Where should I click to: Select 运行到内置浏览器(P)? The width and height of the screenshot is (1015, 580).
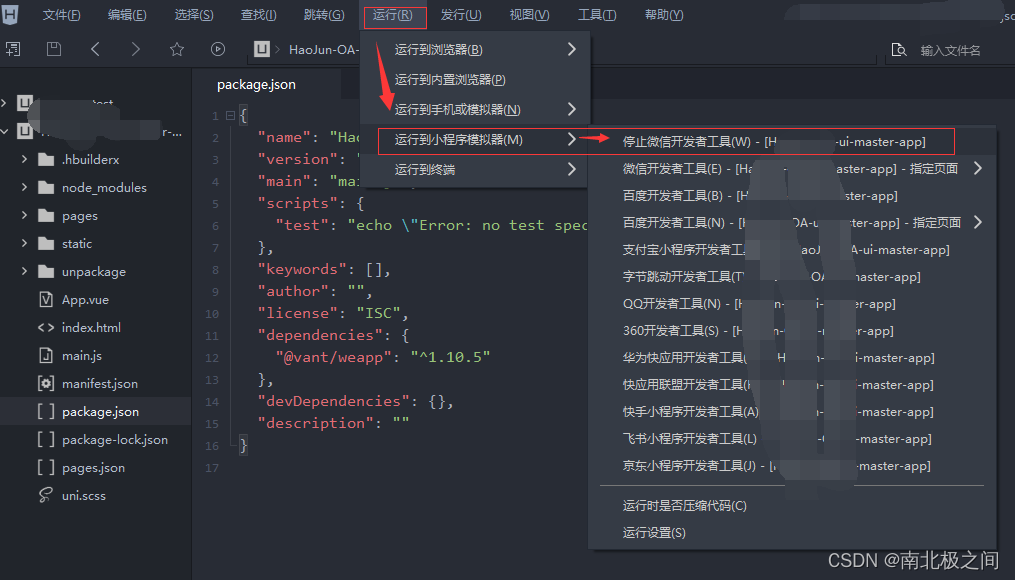pos(474,80)
